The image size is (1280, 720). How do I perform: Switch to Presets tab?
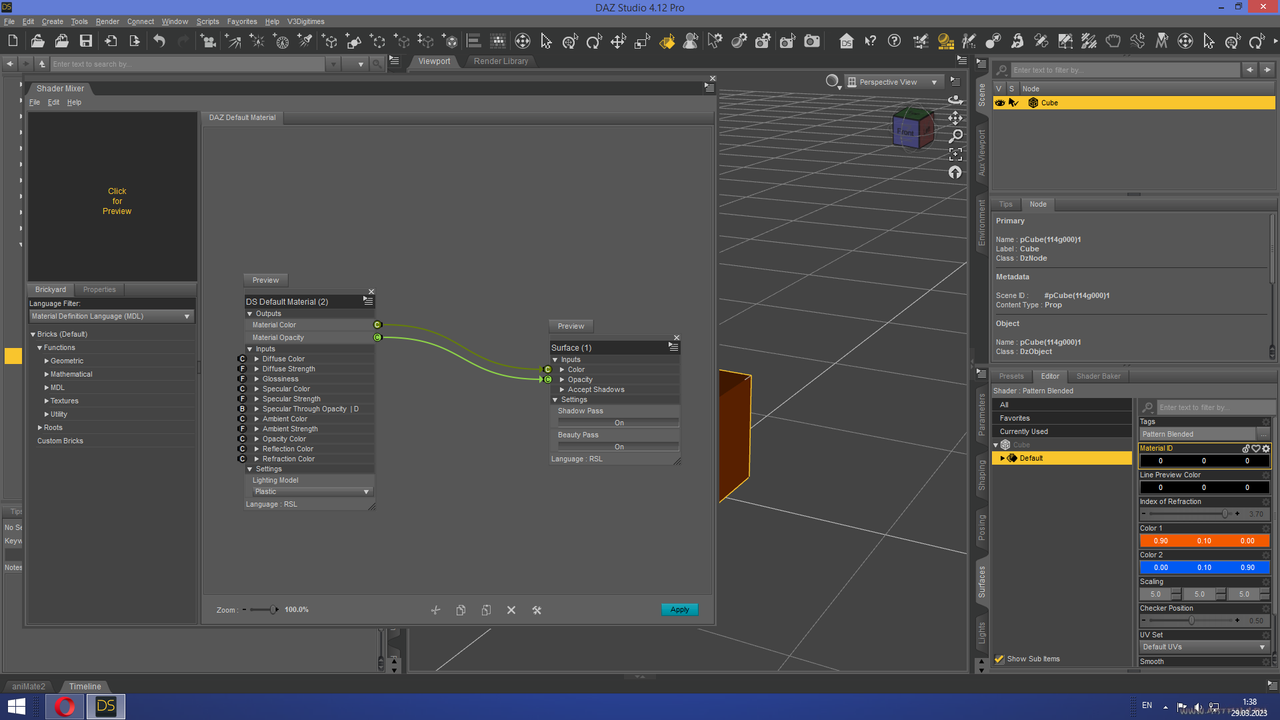(x=1012, y=376)
